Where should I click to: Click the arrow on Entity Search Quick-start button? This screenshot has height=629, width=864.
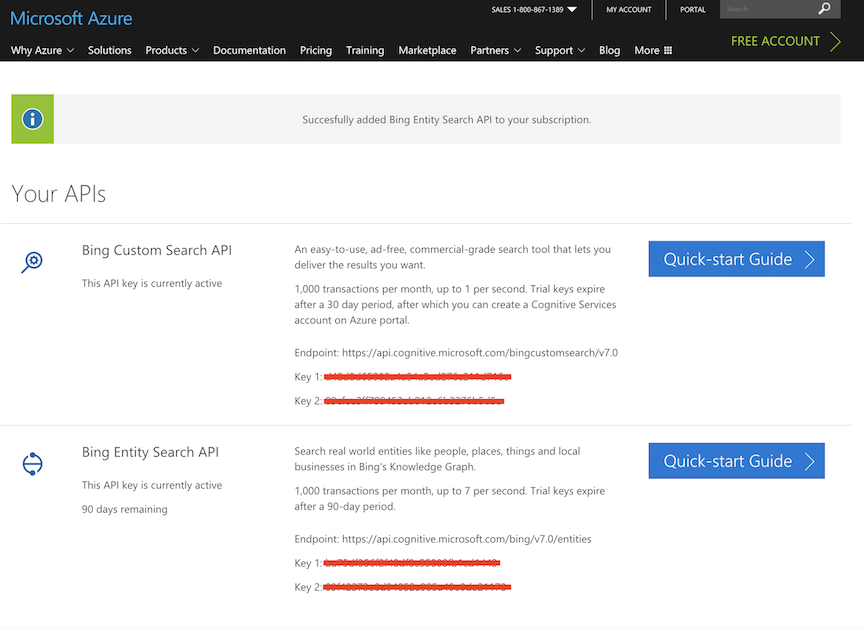(x=809, y=461)
